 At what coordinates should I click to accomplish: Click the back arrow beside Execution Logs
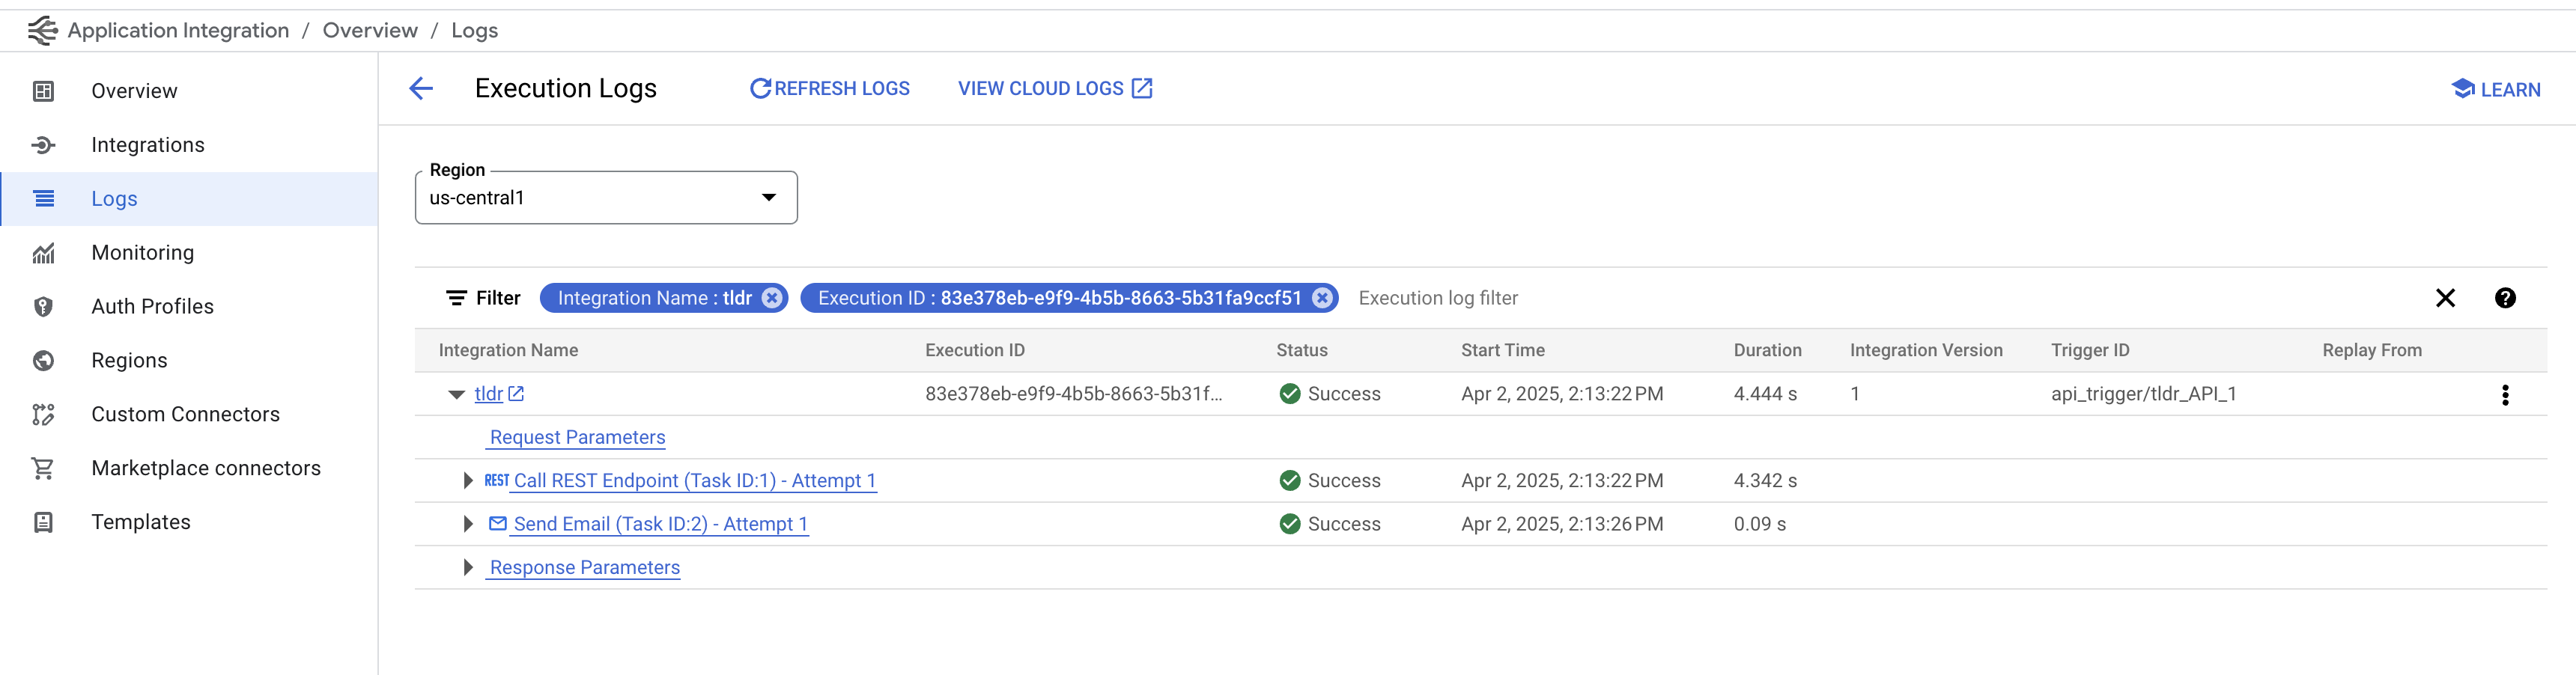coord(421,89)
